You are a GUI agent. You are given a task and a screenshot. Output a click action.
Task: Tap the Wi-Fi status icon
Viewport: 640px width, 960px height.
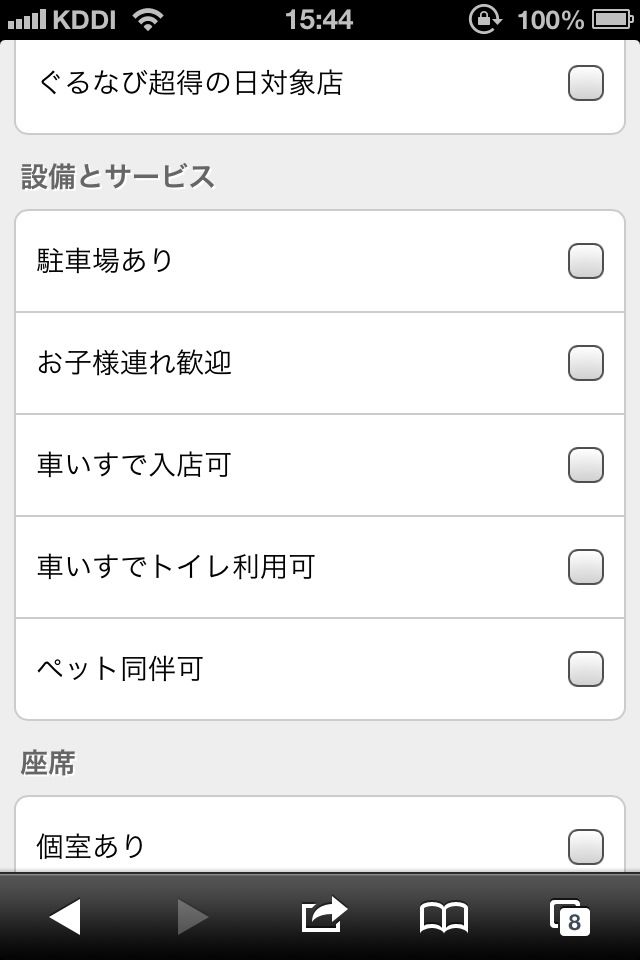coord(148,19)
